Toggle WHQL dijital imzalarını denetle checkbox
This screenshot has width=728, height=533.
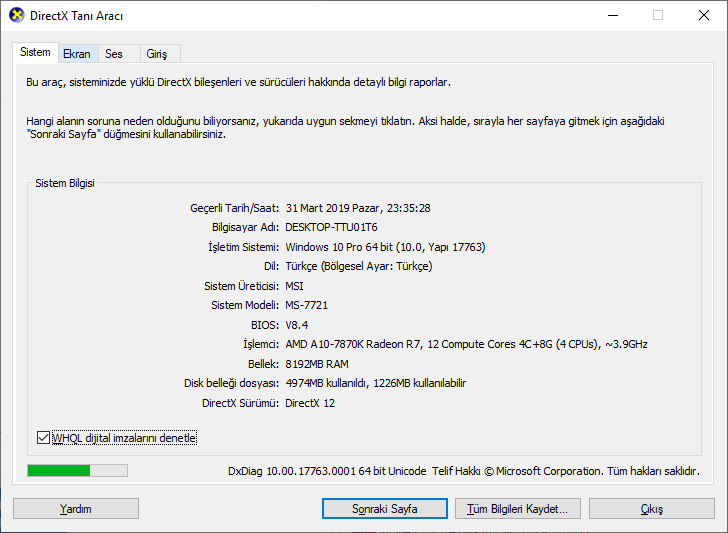(43, 438)
